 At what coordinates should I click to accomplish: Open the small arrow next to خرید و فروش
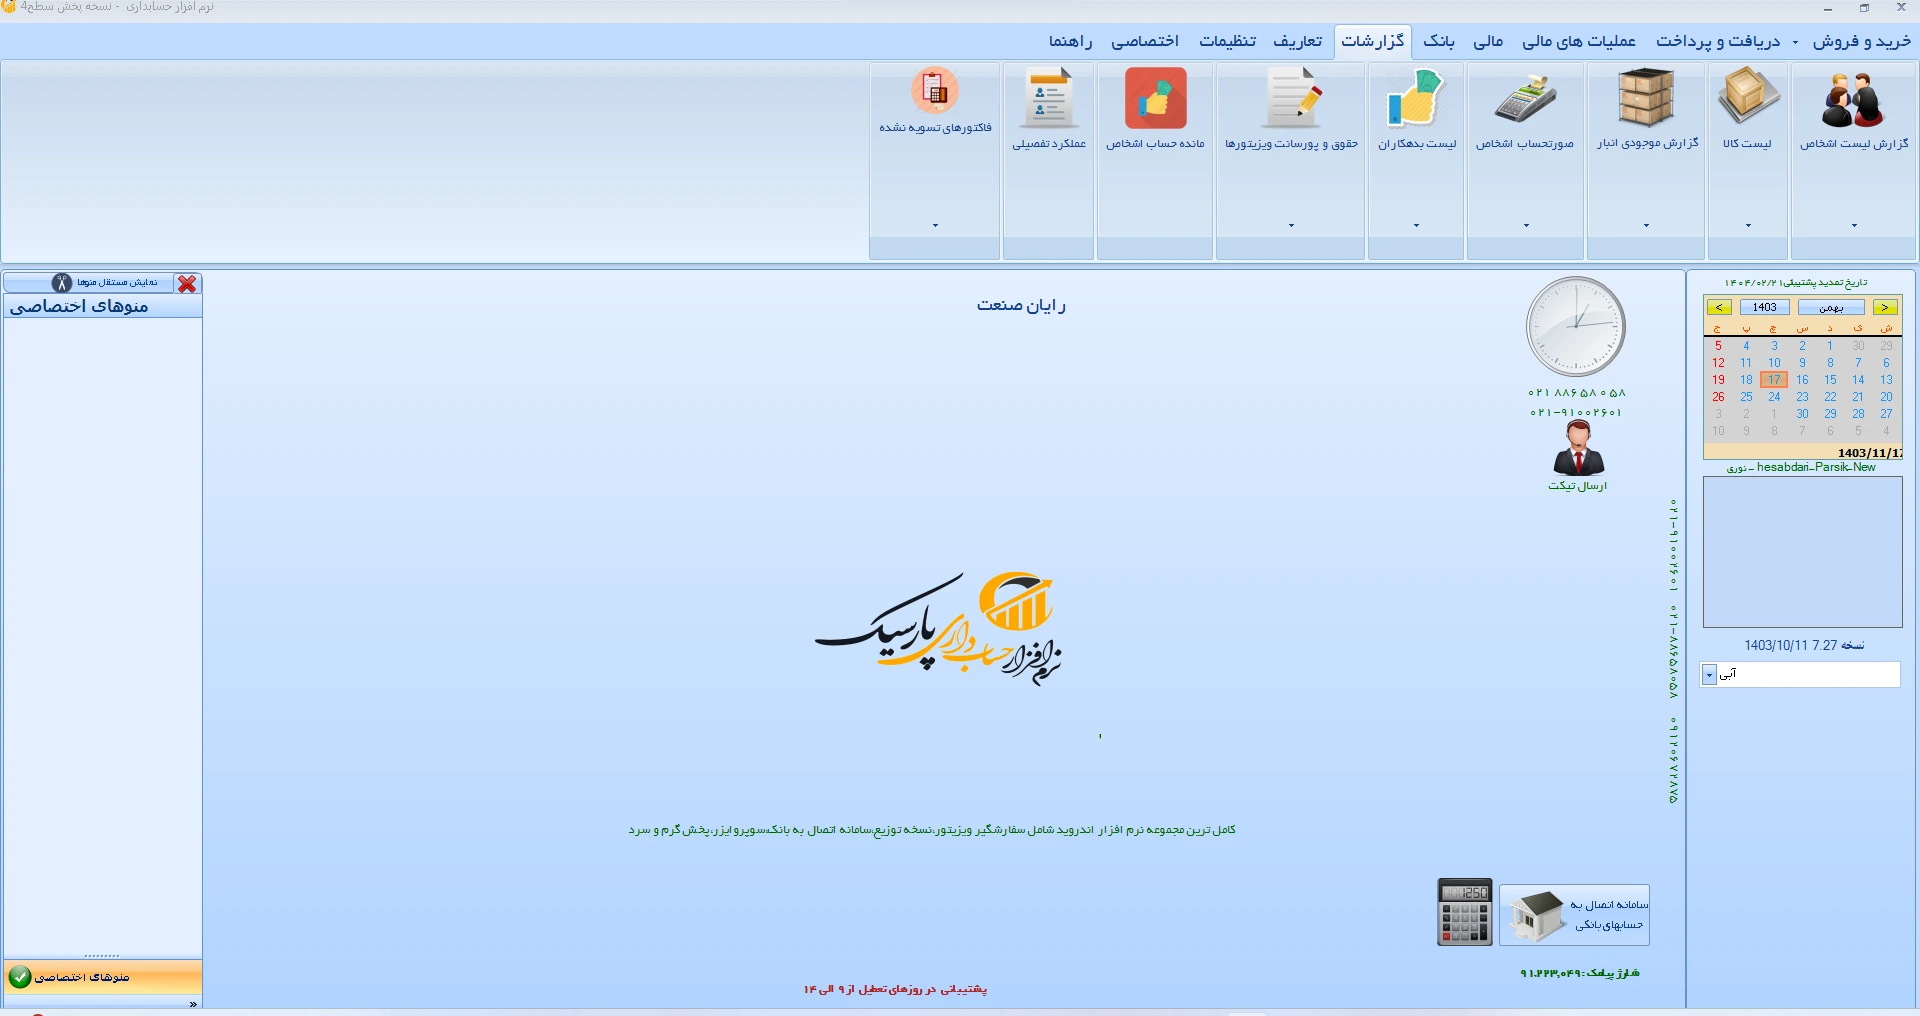click(x=1795, y=42)
